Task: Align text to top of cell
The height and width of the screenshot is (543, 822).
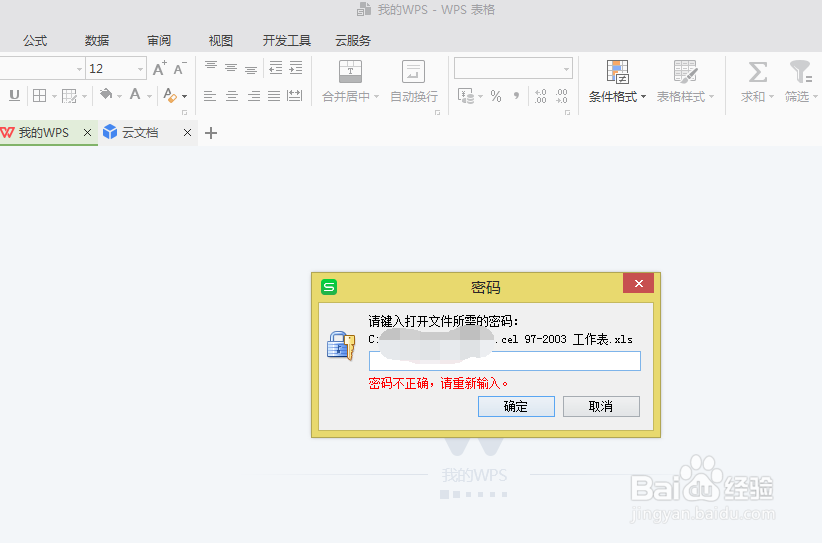Action: [211, 67]
